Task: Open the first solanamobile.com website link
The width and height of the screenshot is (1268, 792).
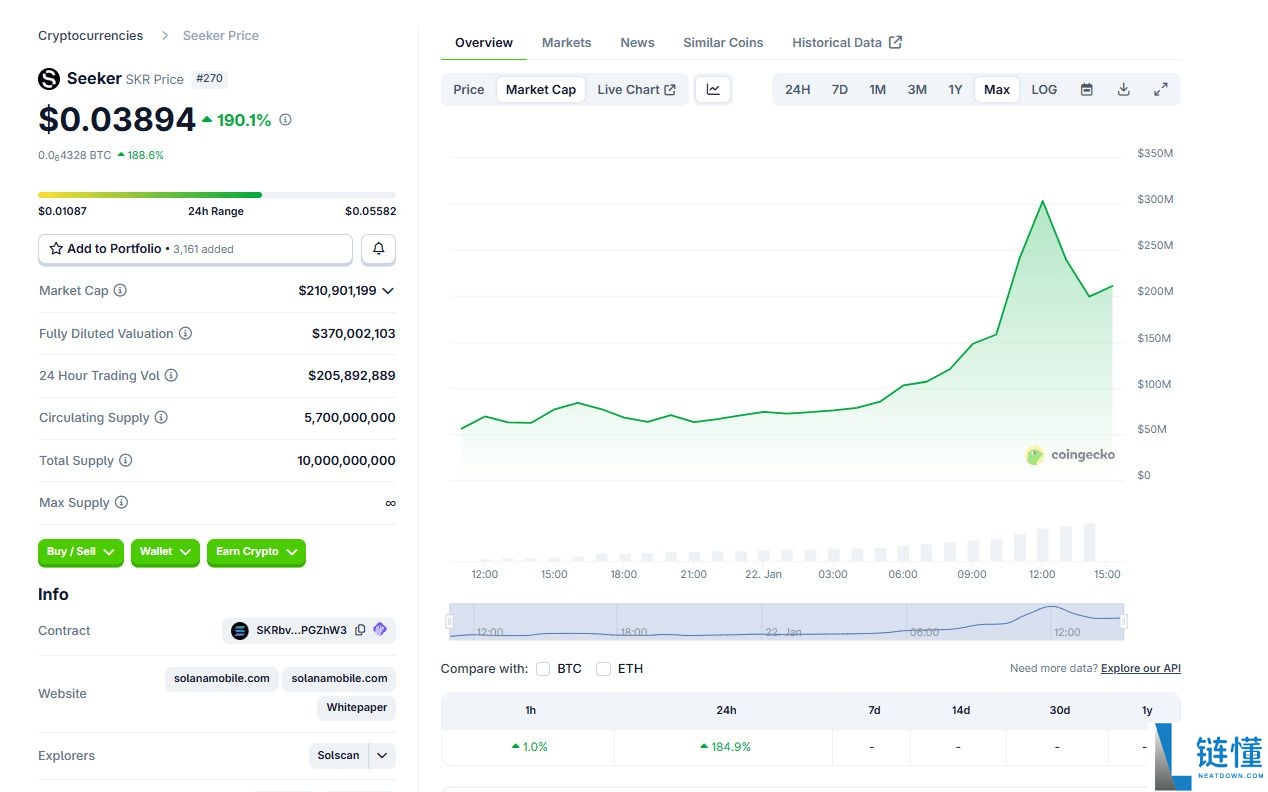Action: (x=222, y=679)
